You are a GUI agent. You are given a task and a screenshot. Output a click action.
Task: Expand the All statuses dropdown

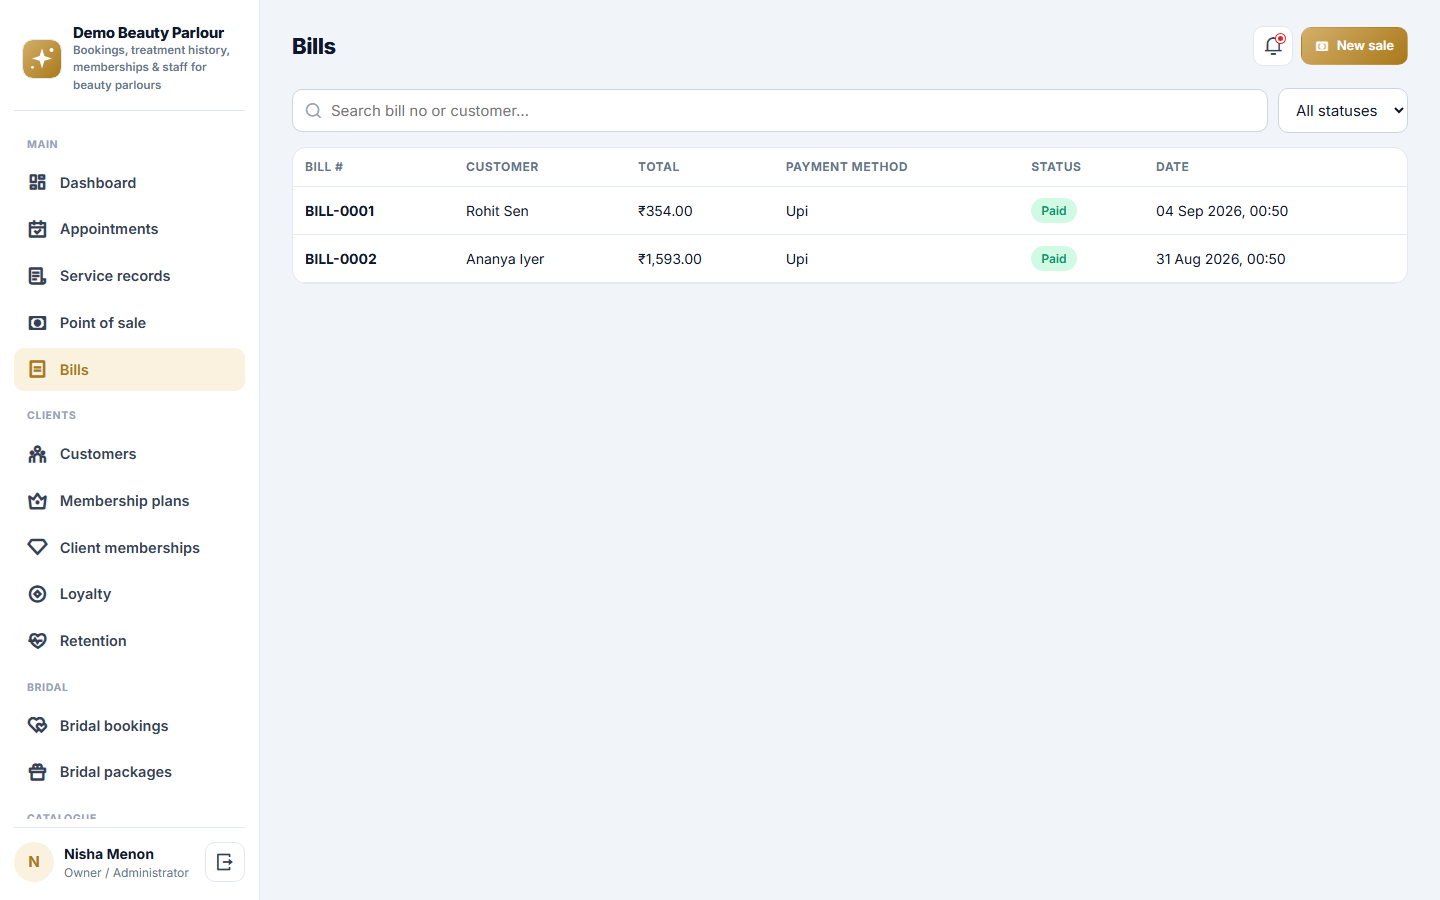click(x=1343, y=111)
